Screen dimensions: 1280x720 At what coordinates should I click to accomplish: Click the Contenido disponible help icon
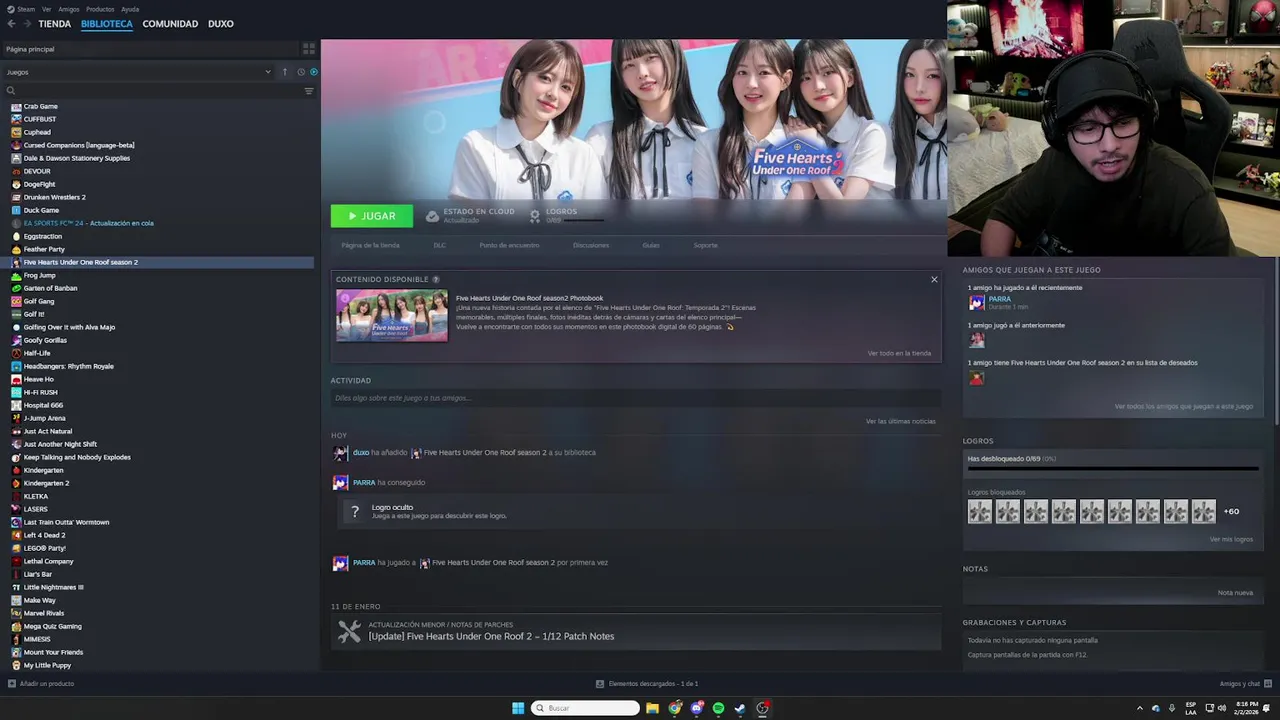tap(436, 279)
